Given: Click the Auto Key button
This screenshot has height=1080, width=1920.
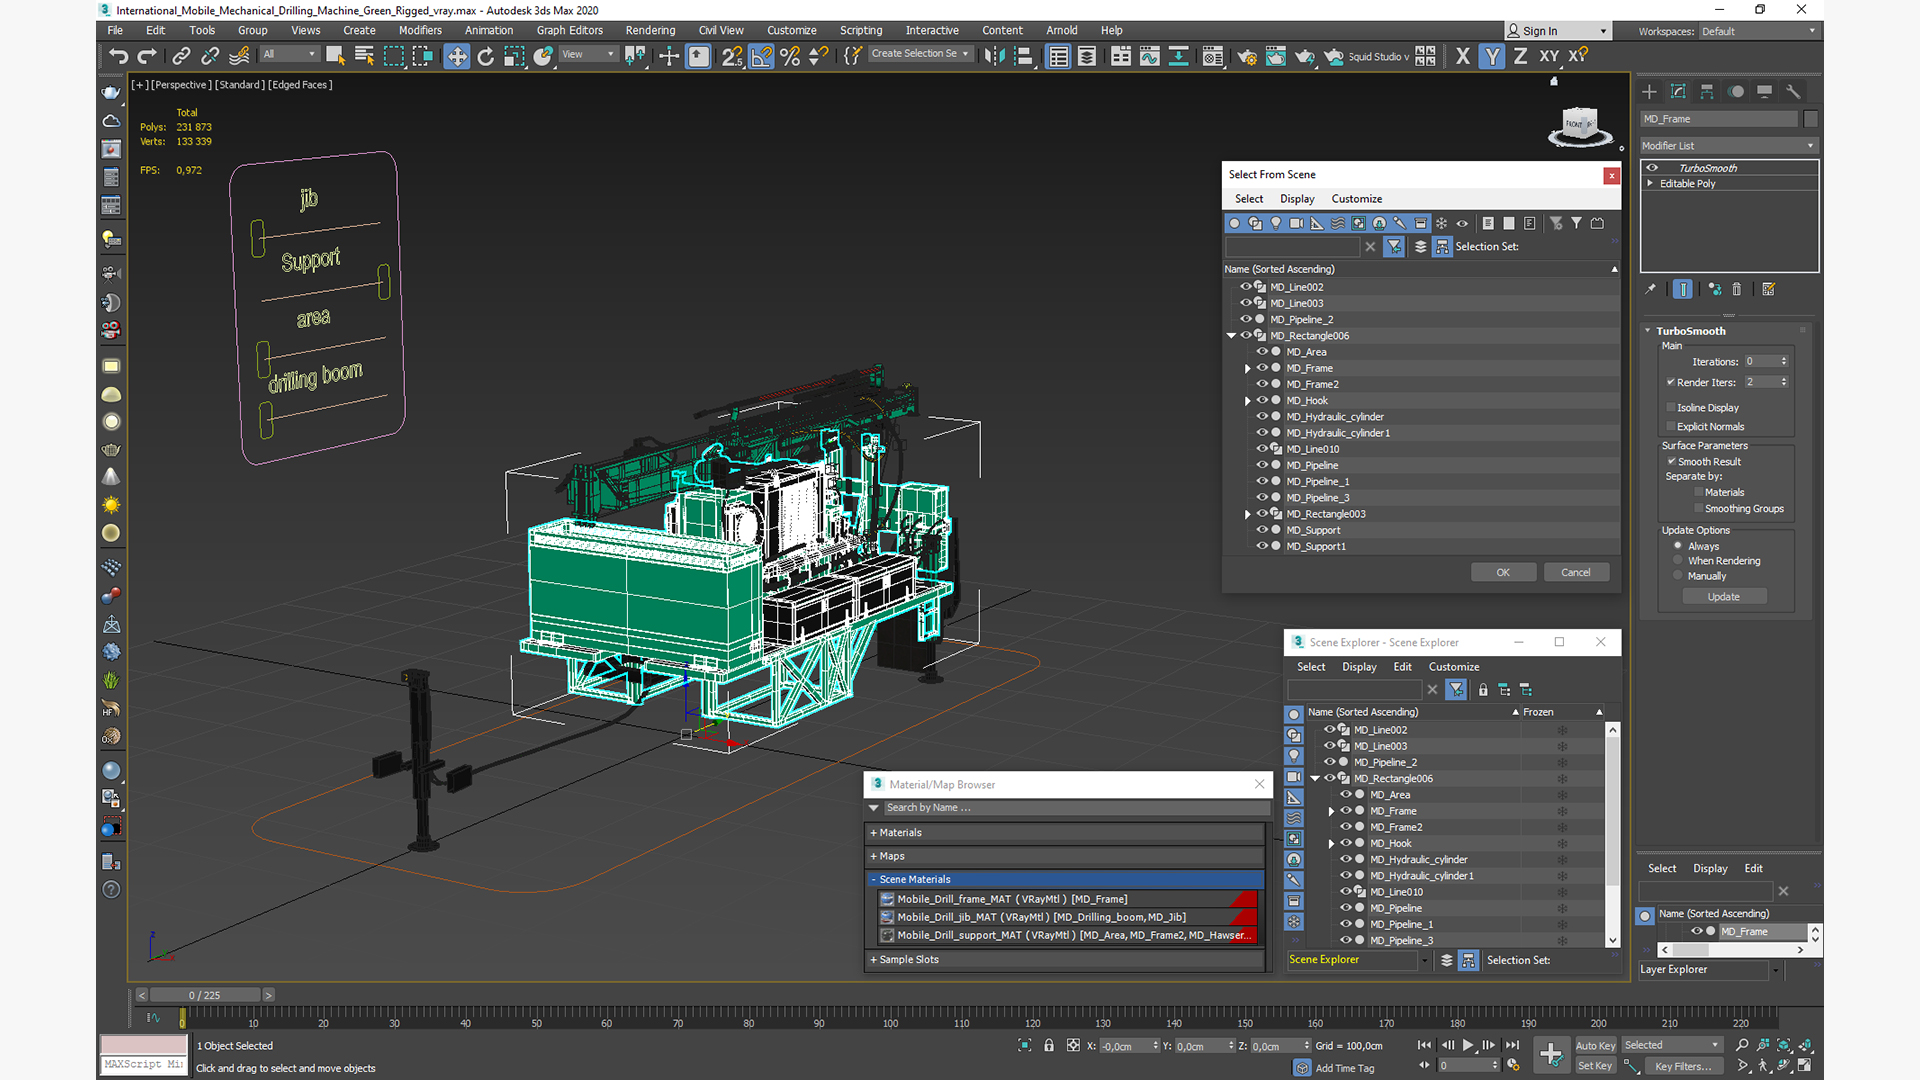Looking at the screenshot, I should click(1595, 1046).
